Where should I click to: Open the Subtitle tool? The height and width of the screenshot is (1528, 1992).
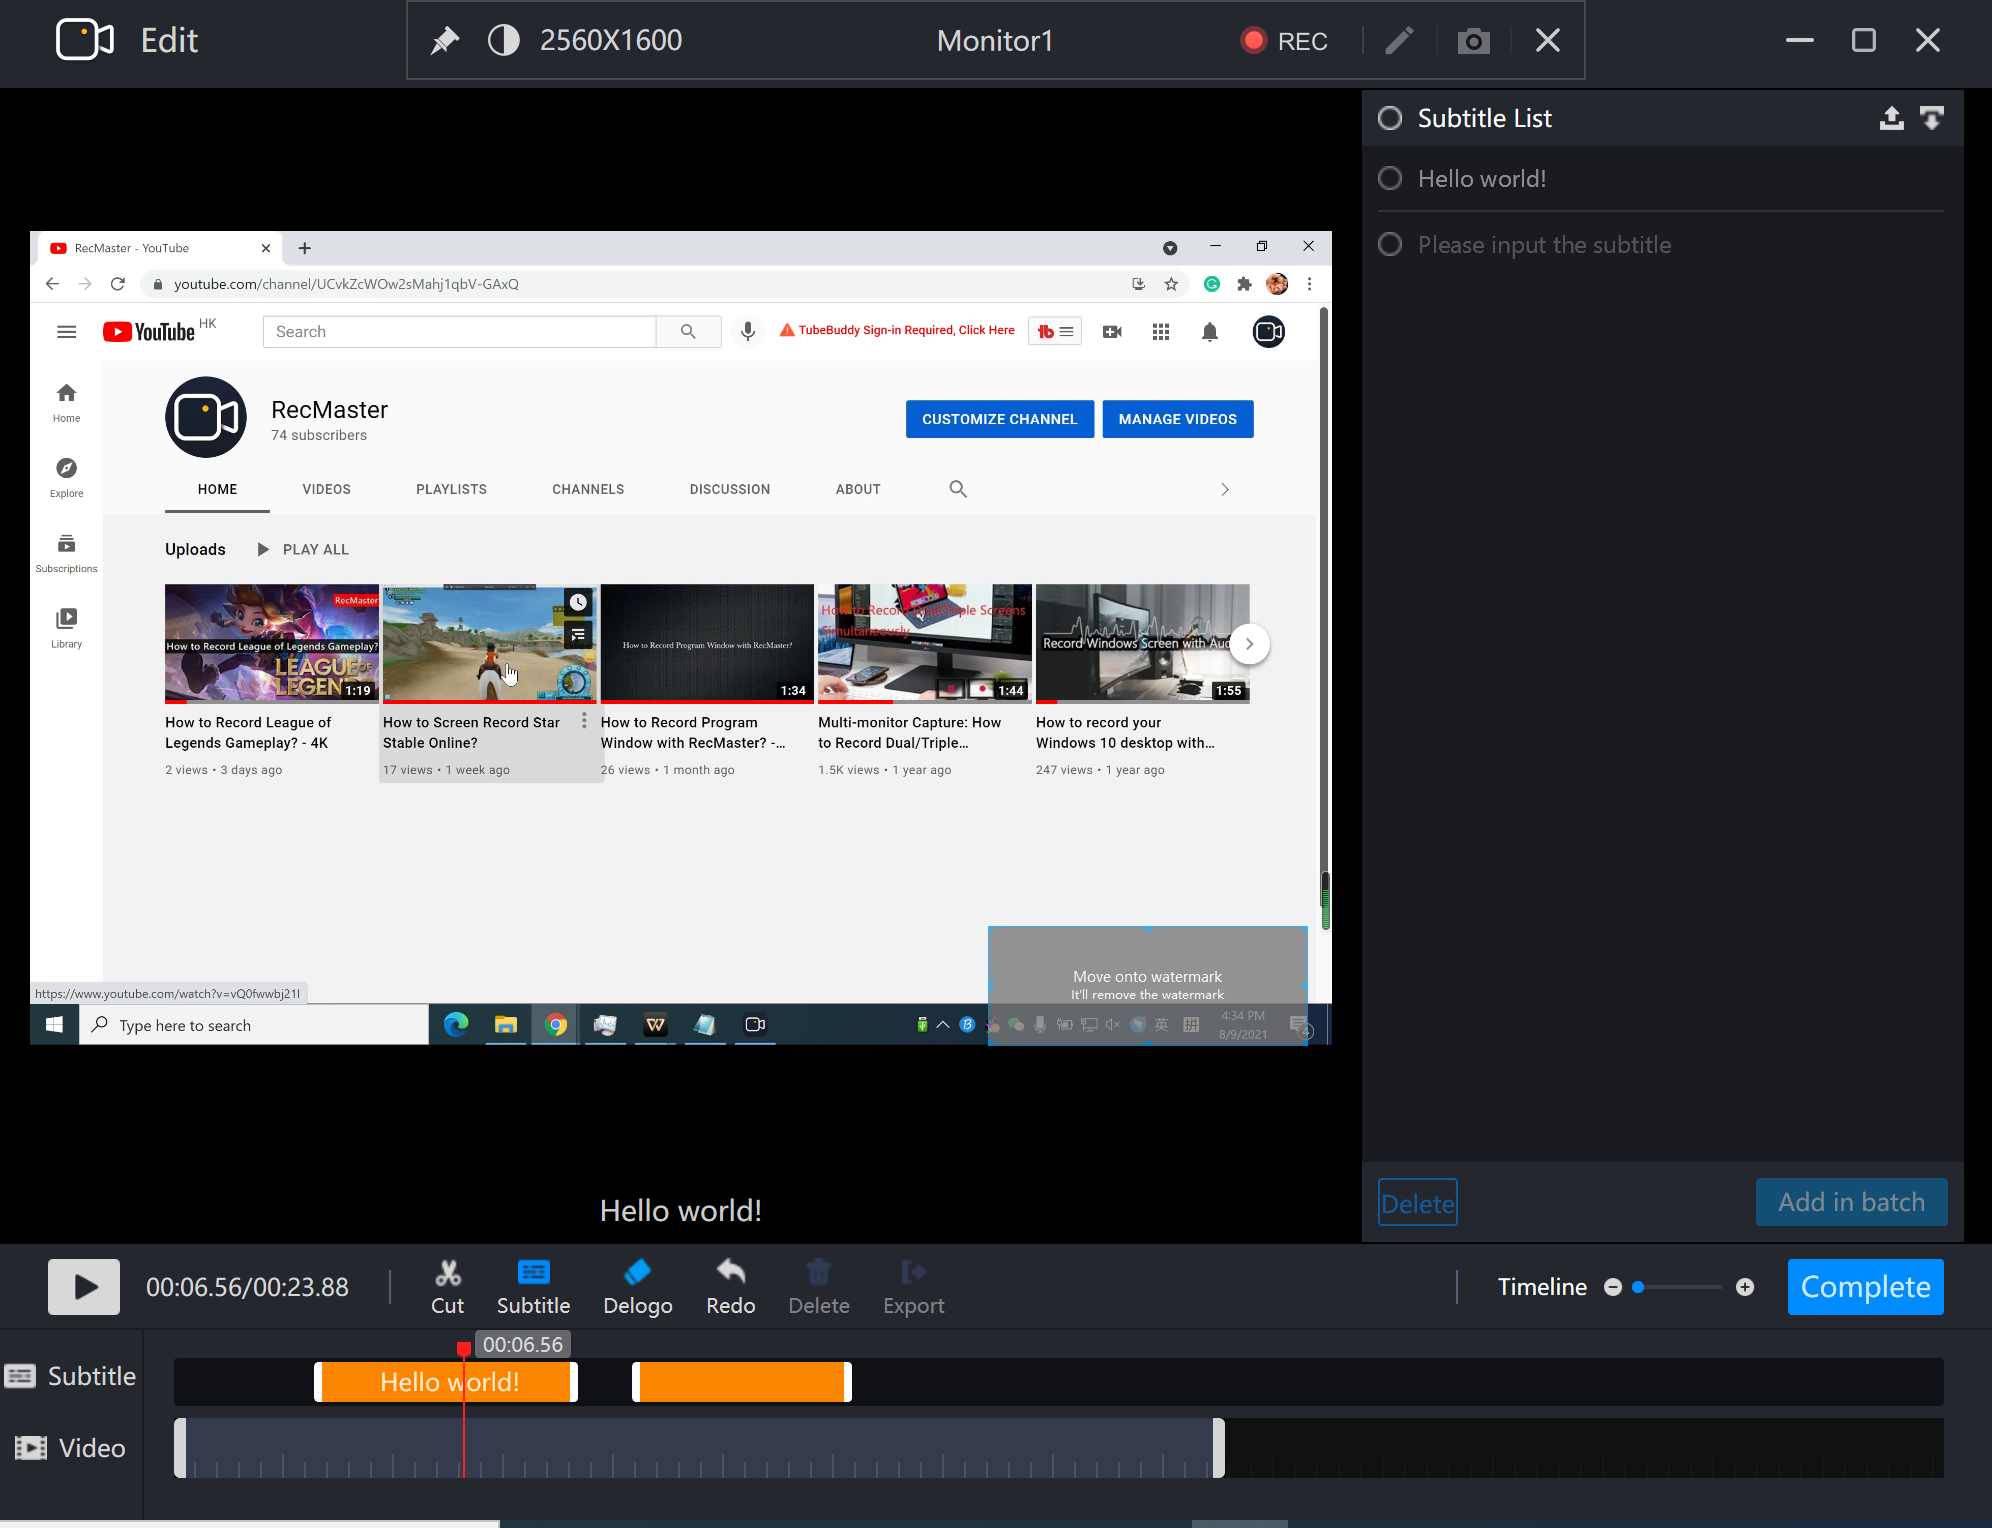coord(533,1287)
